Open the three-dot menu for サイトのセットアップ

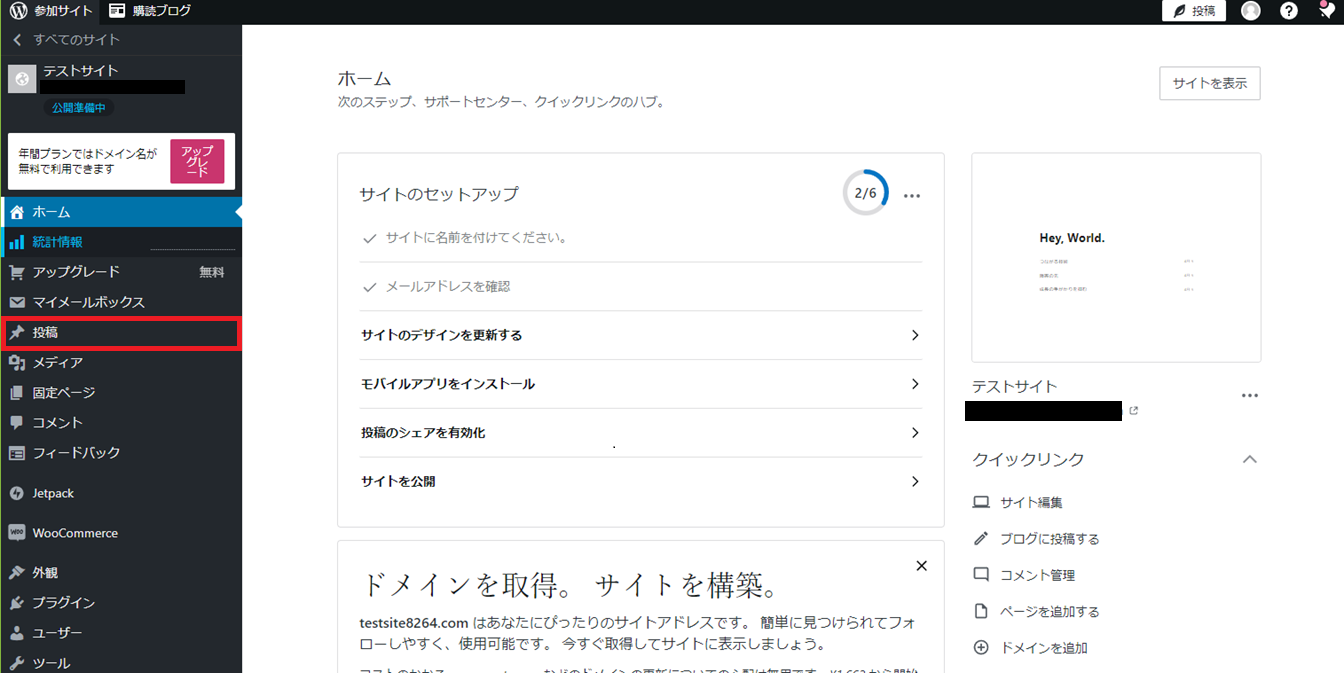[911, 196]
